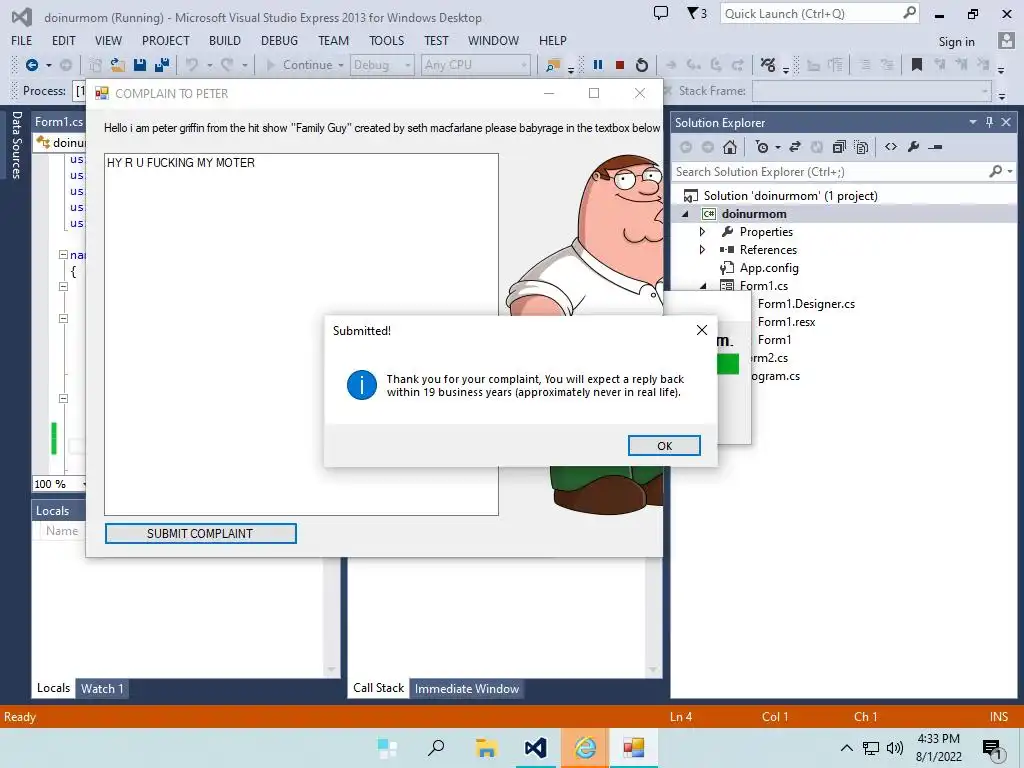Click the Sign in link

click(956, 41)
